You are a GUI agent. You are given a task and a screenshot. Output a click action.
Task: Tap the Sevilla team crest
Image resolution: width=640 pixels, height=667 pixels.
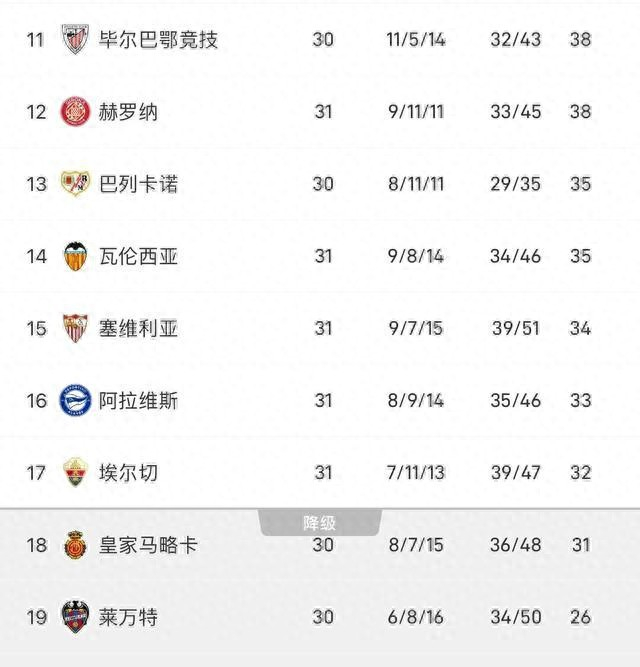[76, 328]
